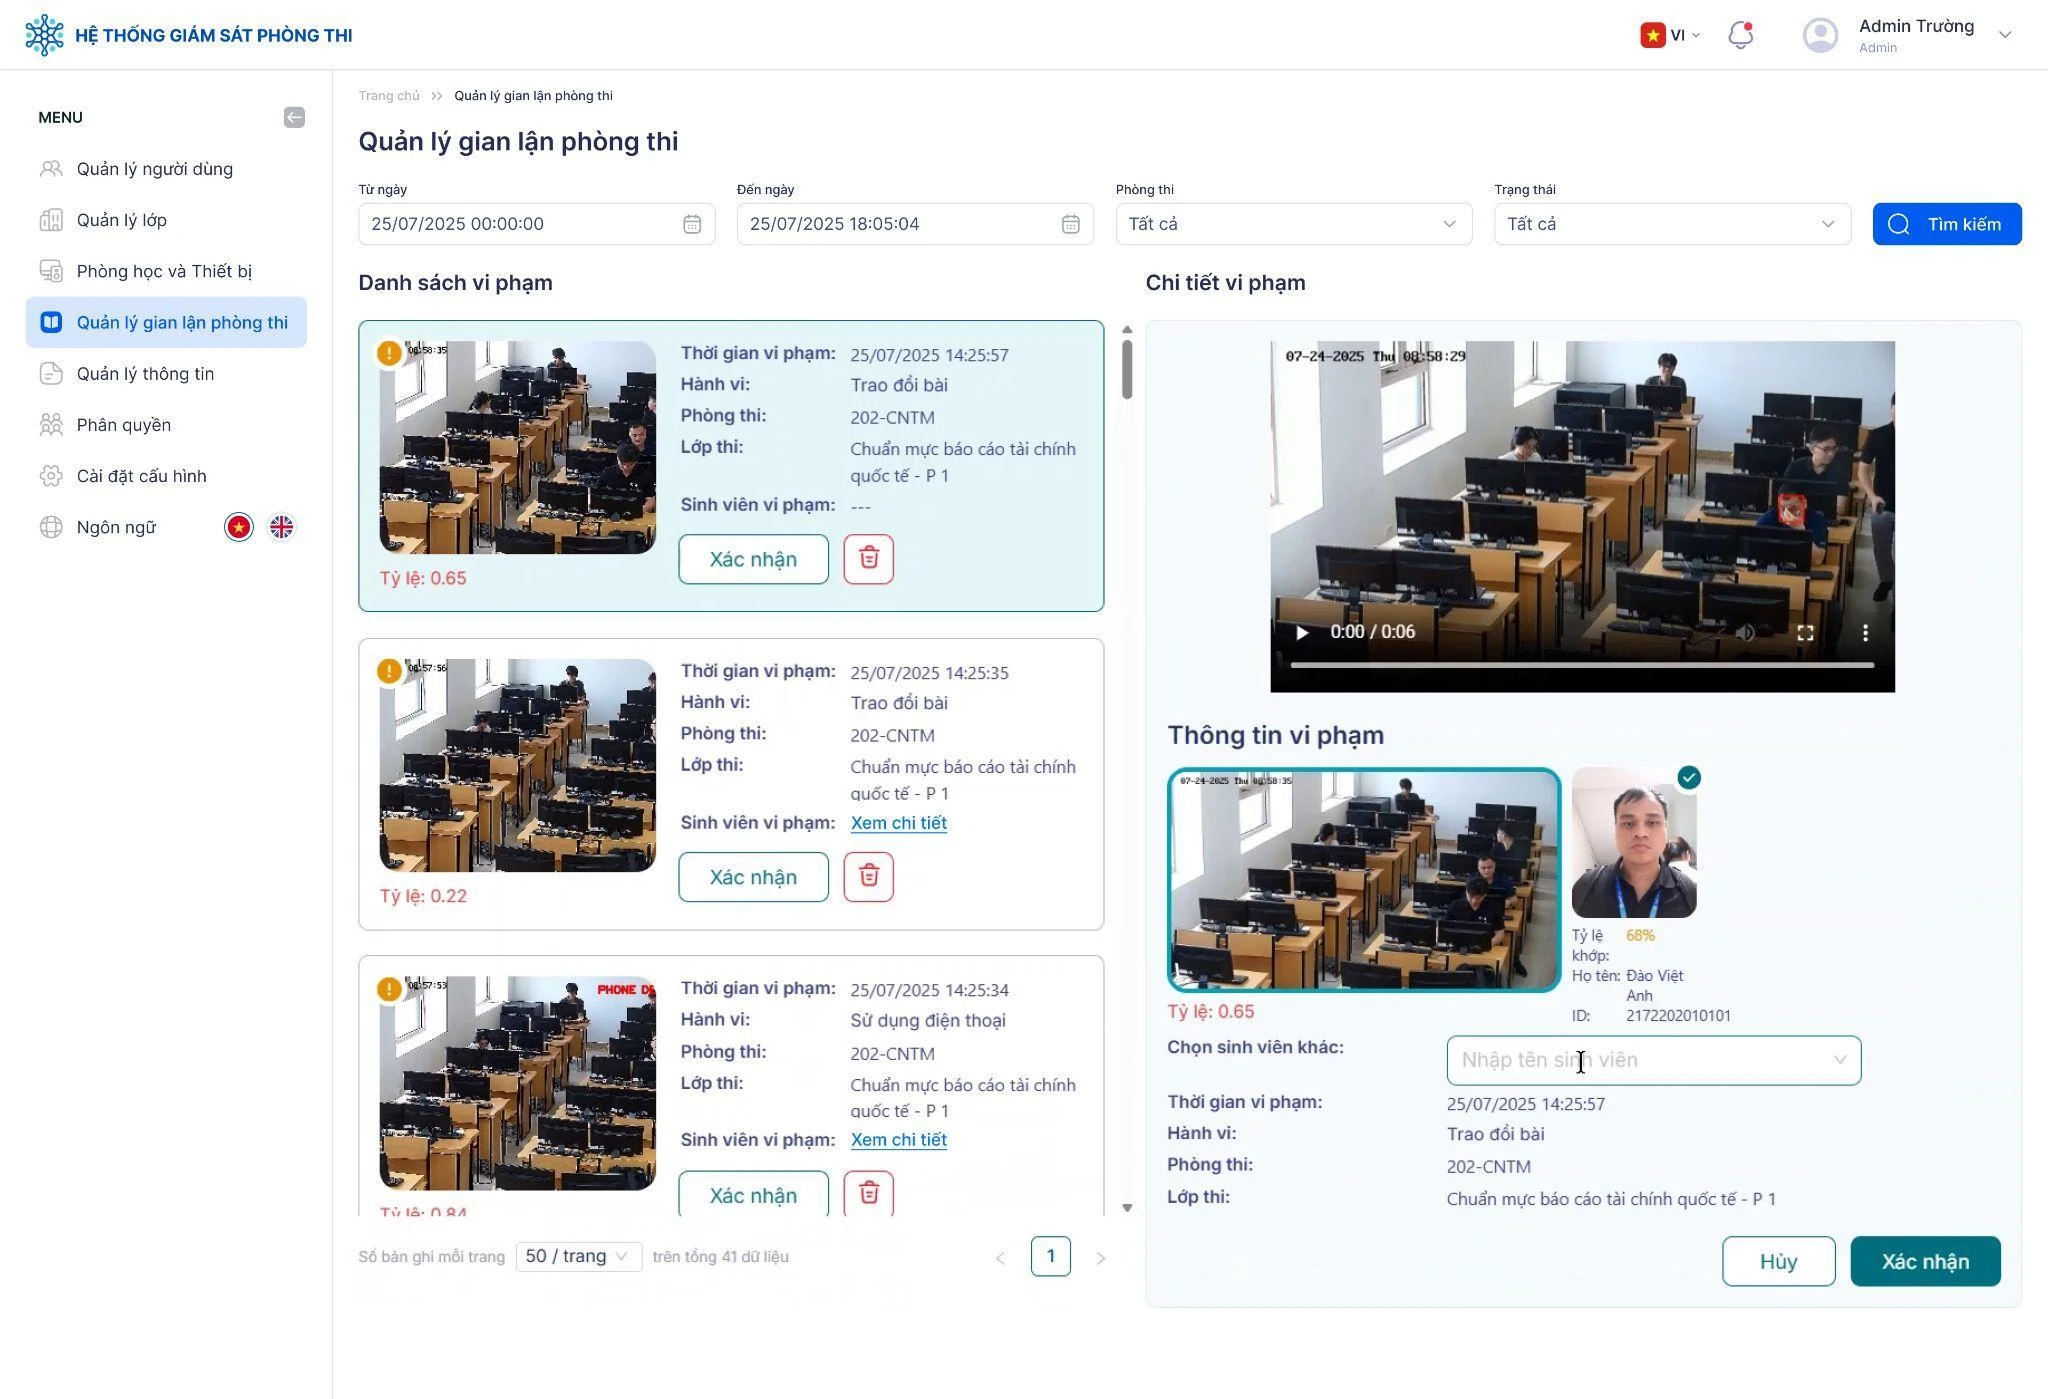Open the Phòng thi dropdown
Screen dimensions: 2048x1399
tap(1293, 224)
